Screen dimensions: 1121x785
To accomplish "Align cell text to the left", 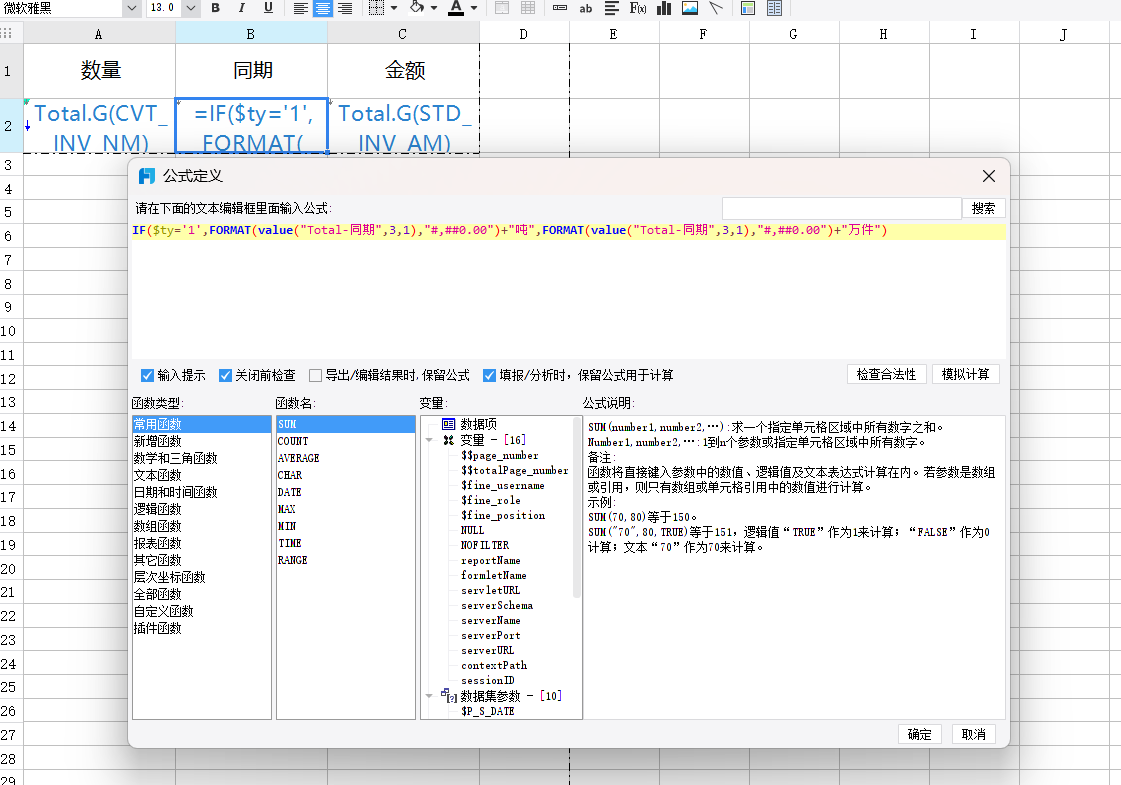I will tap(301, 8).
